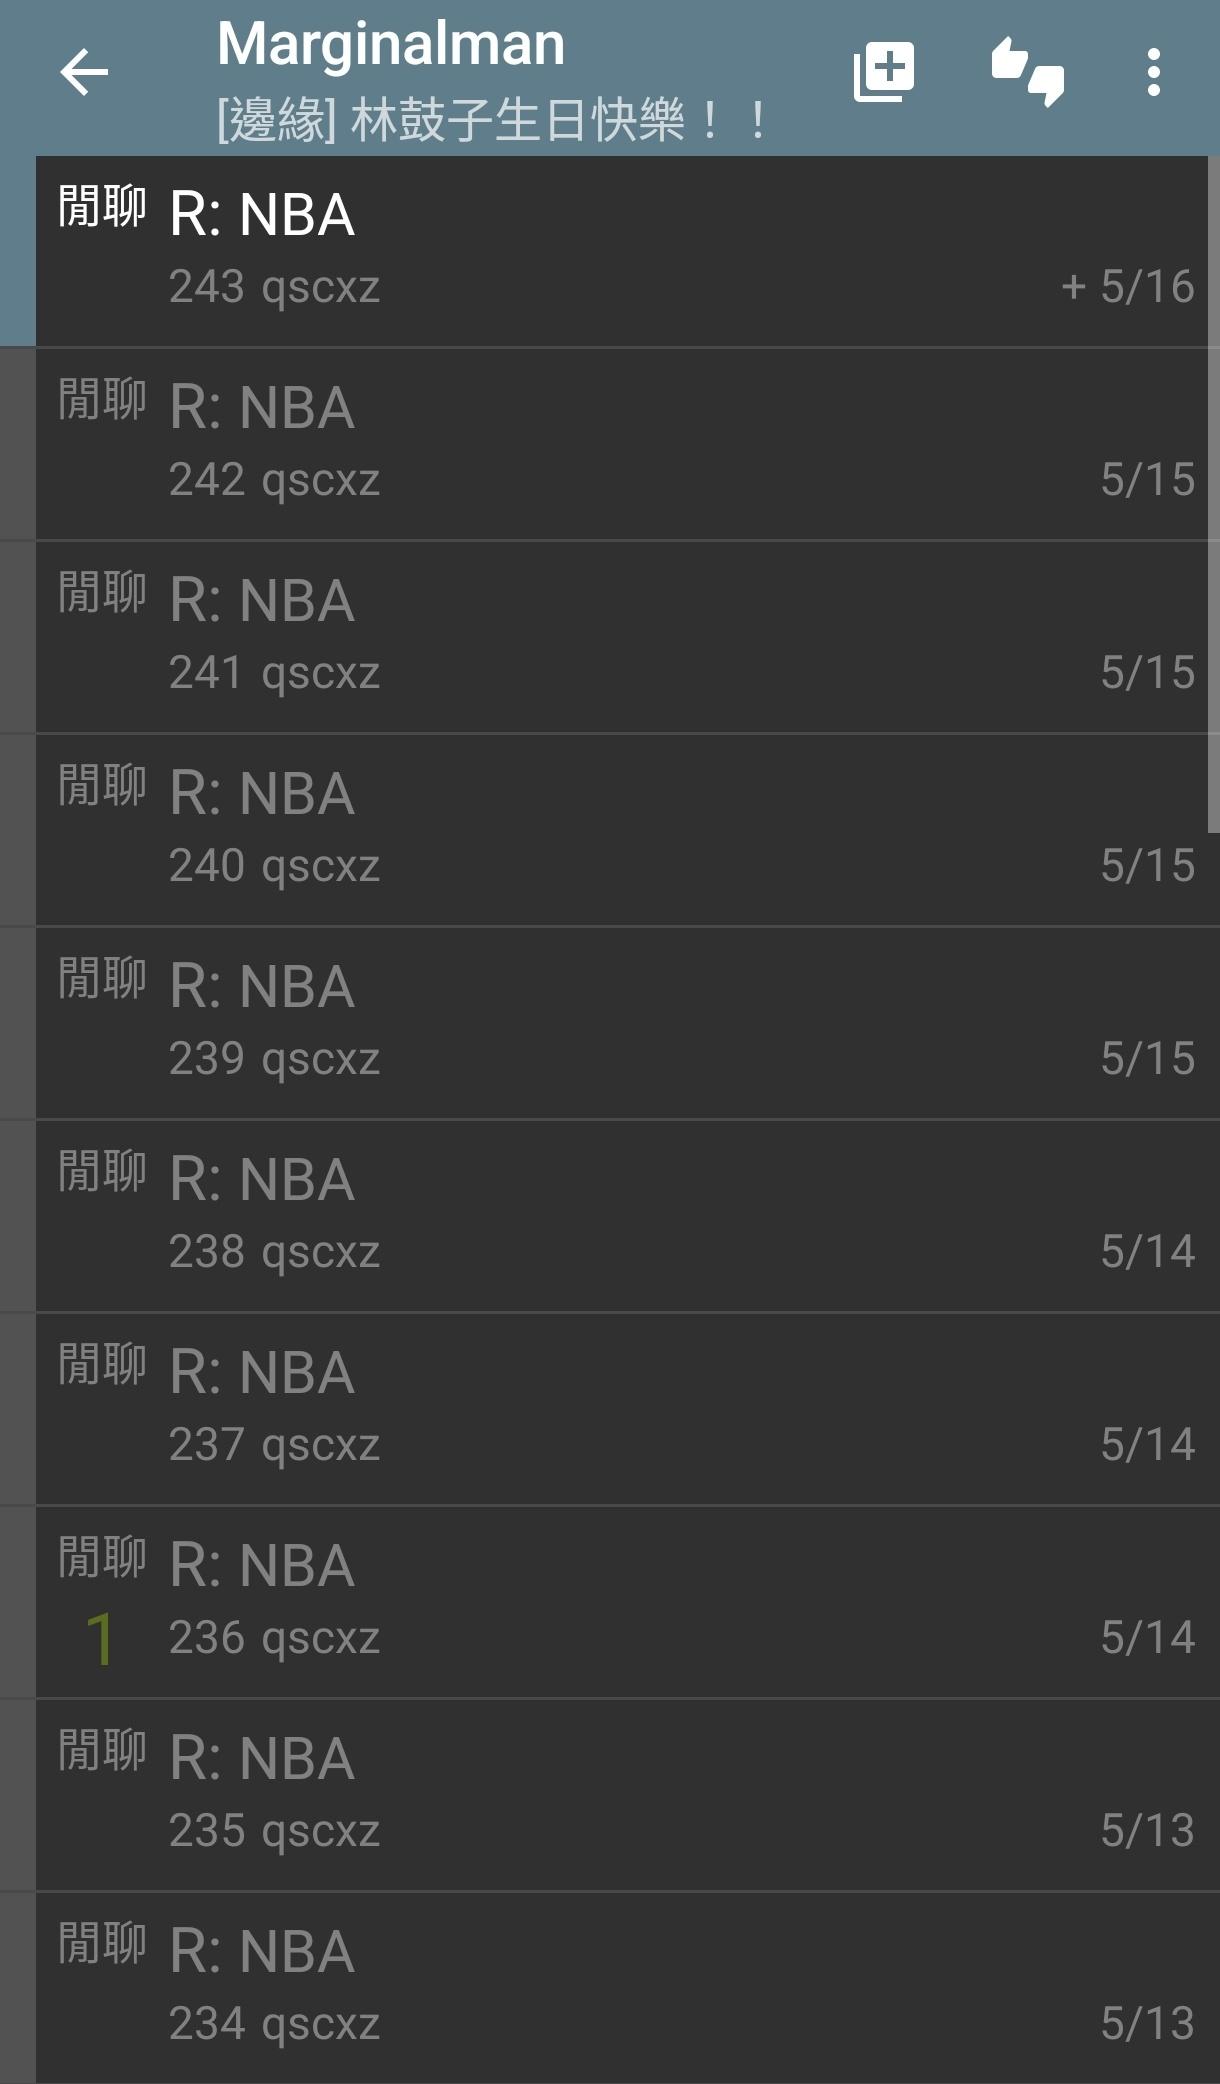Tap the 閒聊 tag on post 243
The height and width of the screenshot is (2084, 1220).
102,207
